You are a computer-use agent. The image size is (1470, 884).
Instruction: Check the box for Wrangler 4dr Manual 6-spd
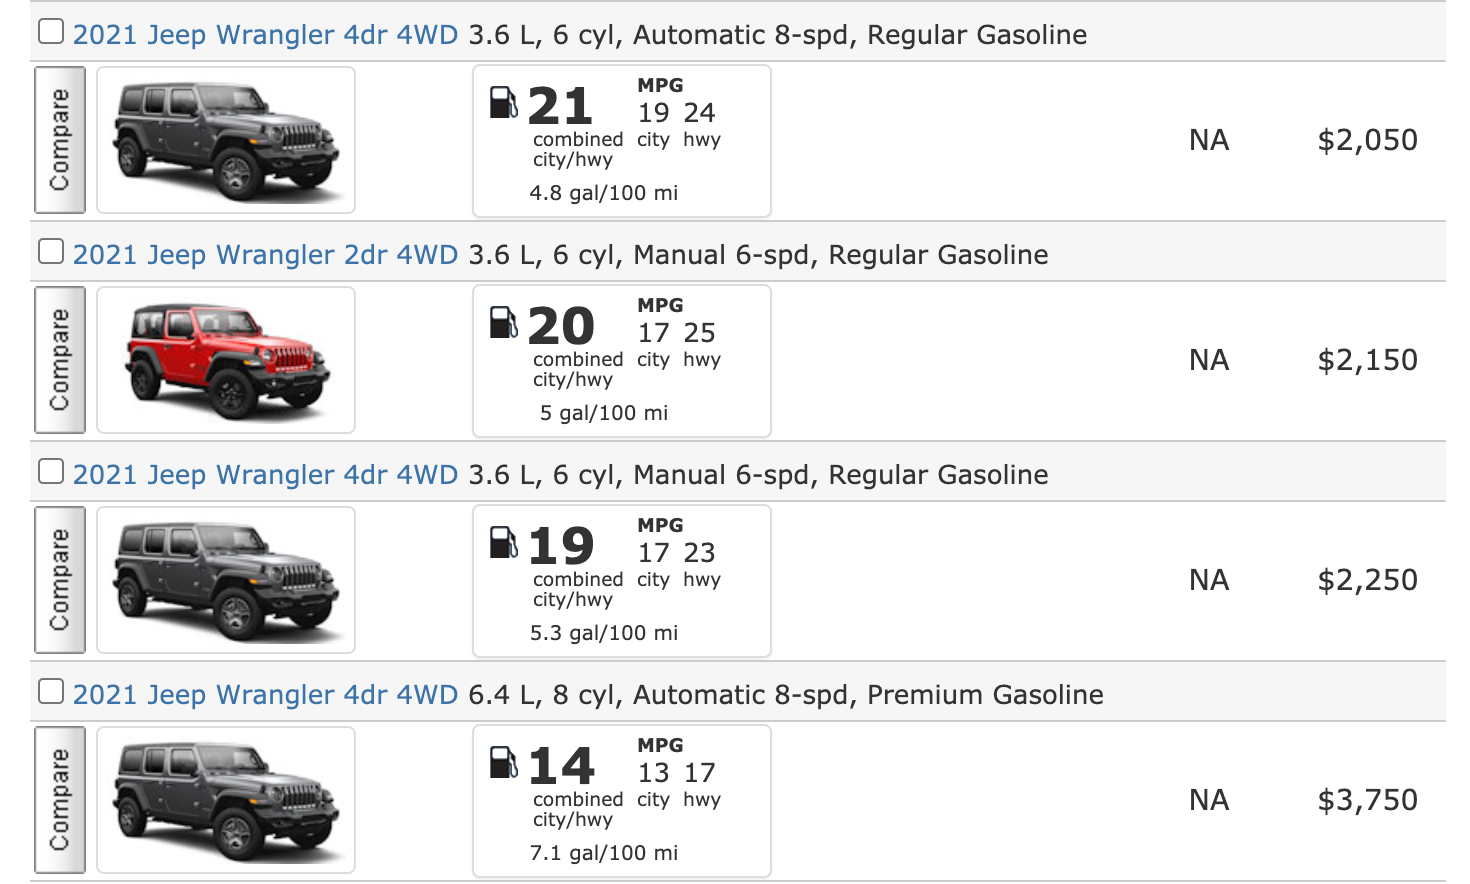coord(51,472)
